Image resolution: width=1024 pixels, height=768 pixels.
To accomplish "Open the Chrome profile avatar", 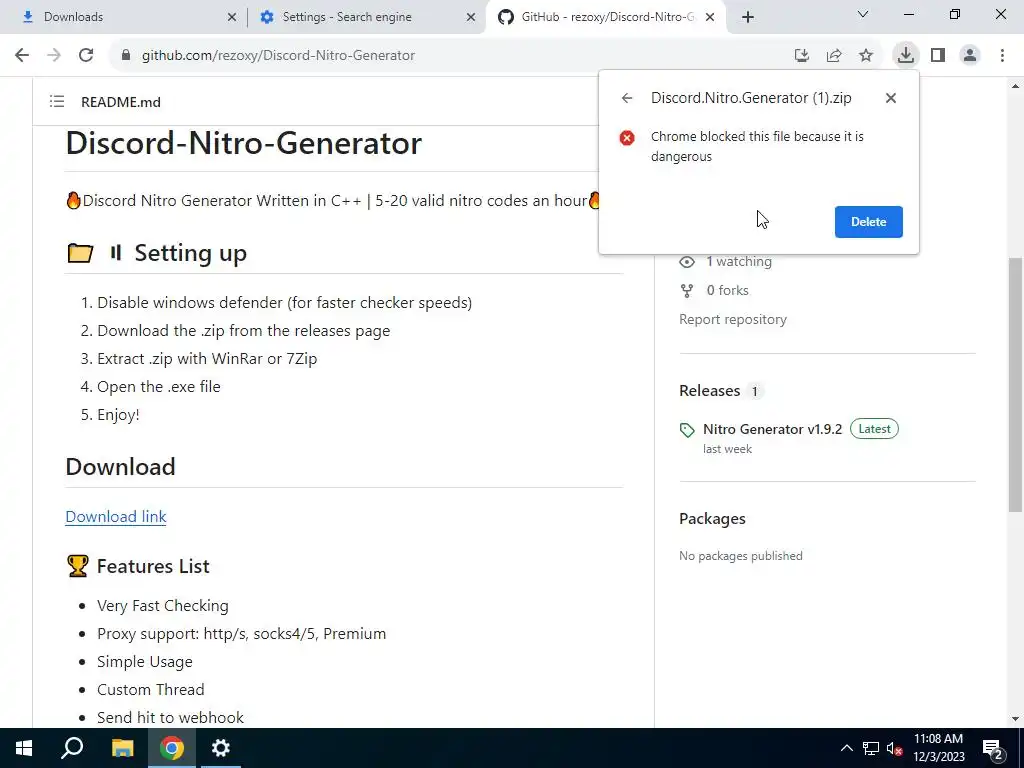I will pyautogui.click(x=970, y=56).
